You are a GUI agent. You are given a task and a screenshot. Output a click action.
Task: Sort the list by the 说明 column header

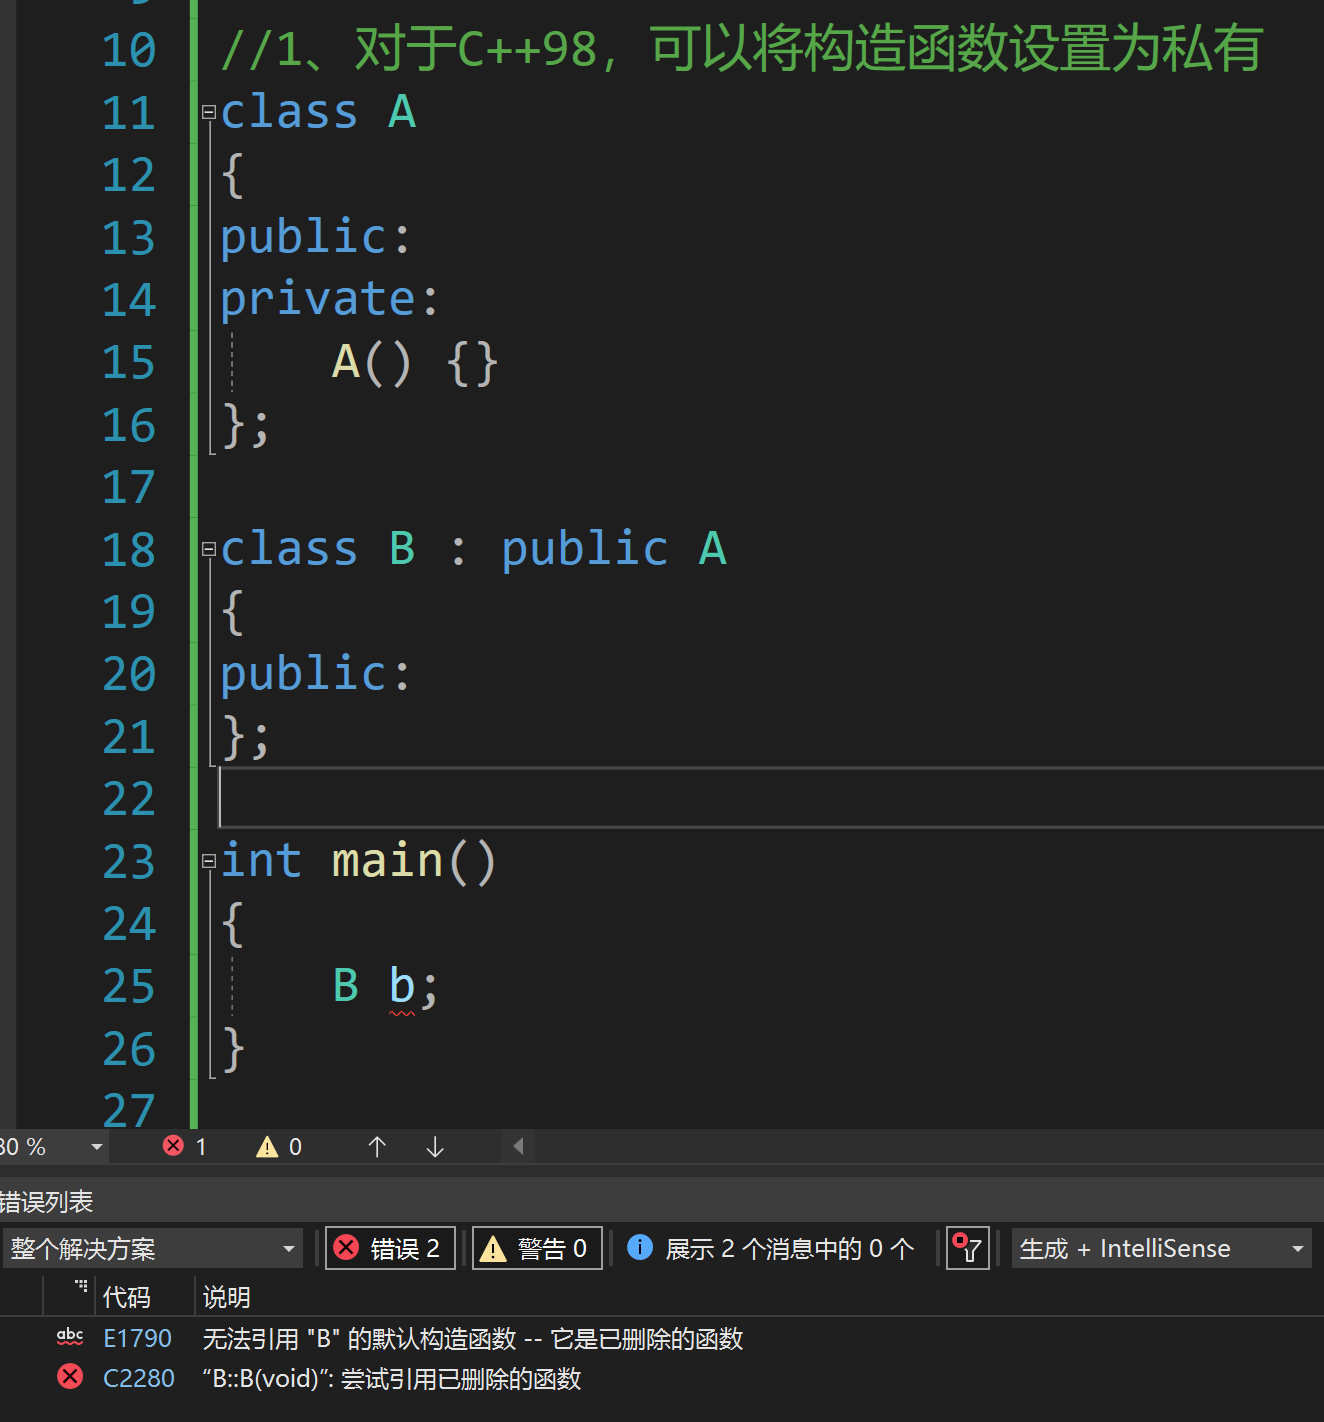[227, 1297]
